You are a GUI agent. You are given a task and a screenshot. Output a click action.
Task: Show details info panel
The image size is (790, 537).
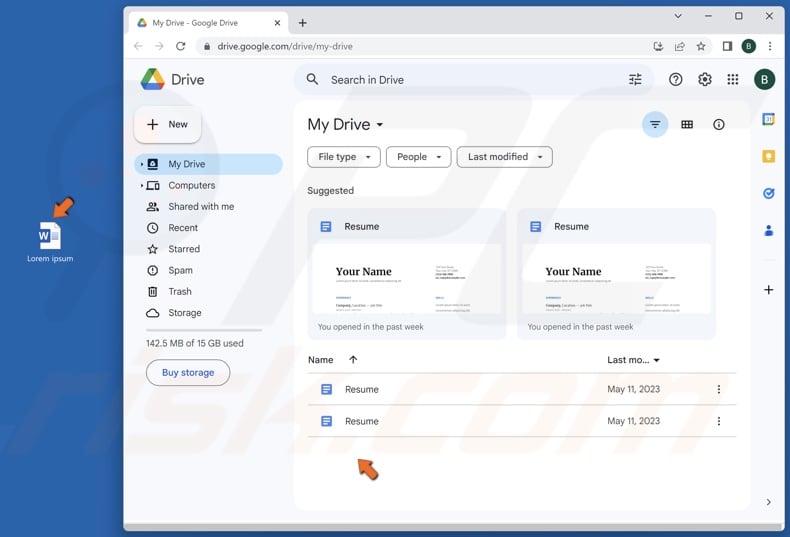pyautogui.click(x=718, y=124)
